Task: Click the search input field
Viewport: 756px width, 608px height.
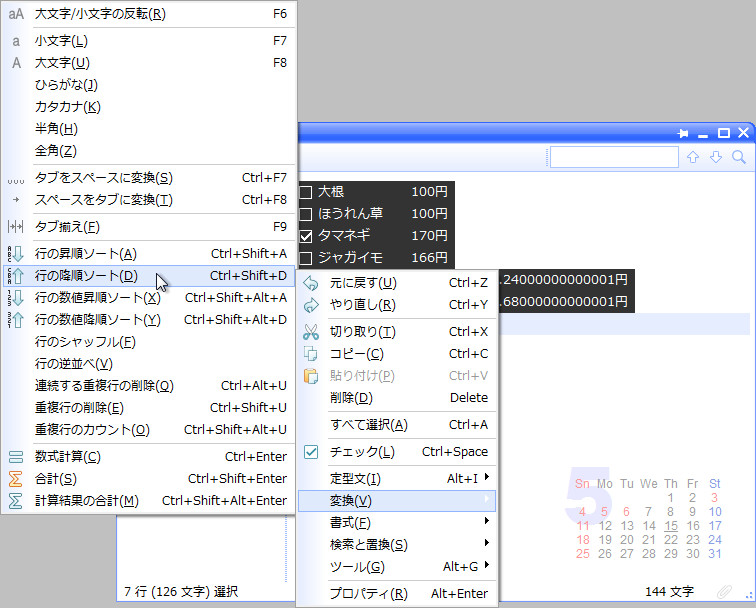Action: 614,157
